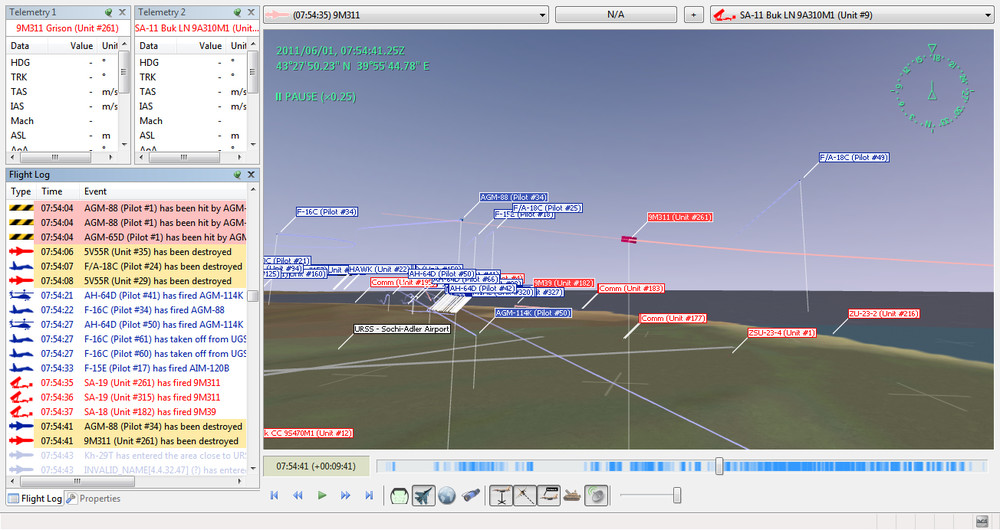Select the 9M311 Grison (Unit #261) title
The width and height of the screenshot is (1000, 530).
point(68,28)
